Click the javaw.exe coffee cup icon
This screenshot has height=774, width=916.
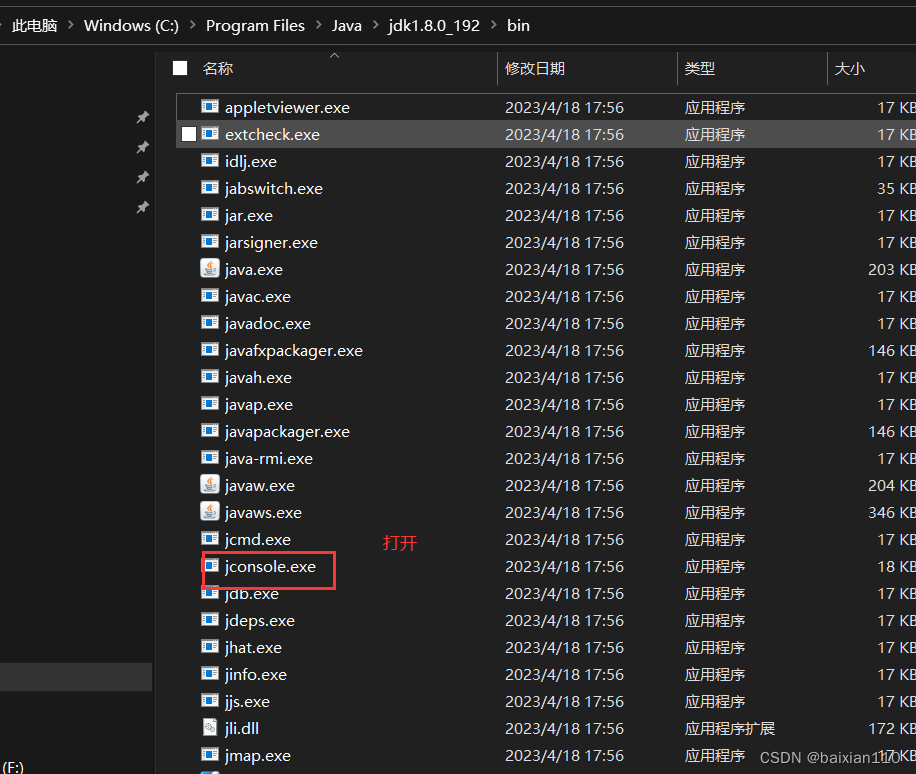point(210,484)
